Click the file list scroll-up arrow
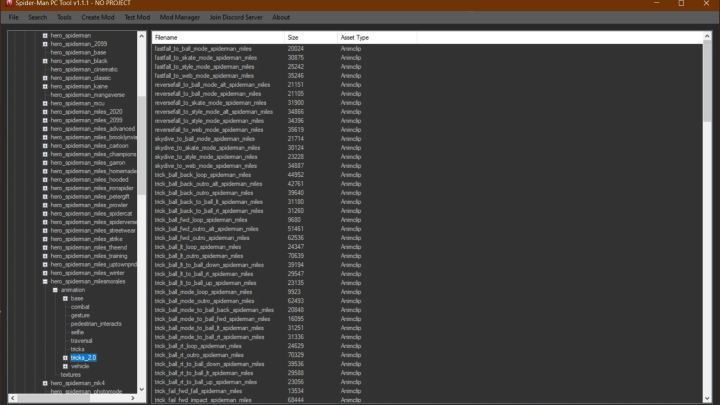720x405 pixels. pyautogui.click(x=707, y=35)
